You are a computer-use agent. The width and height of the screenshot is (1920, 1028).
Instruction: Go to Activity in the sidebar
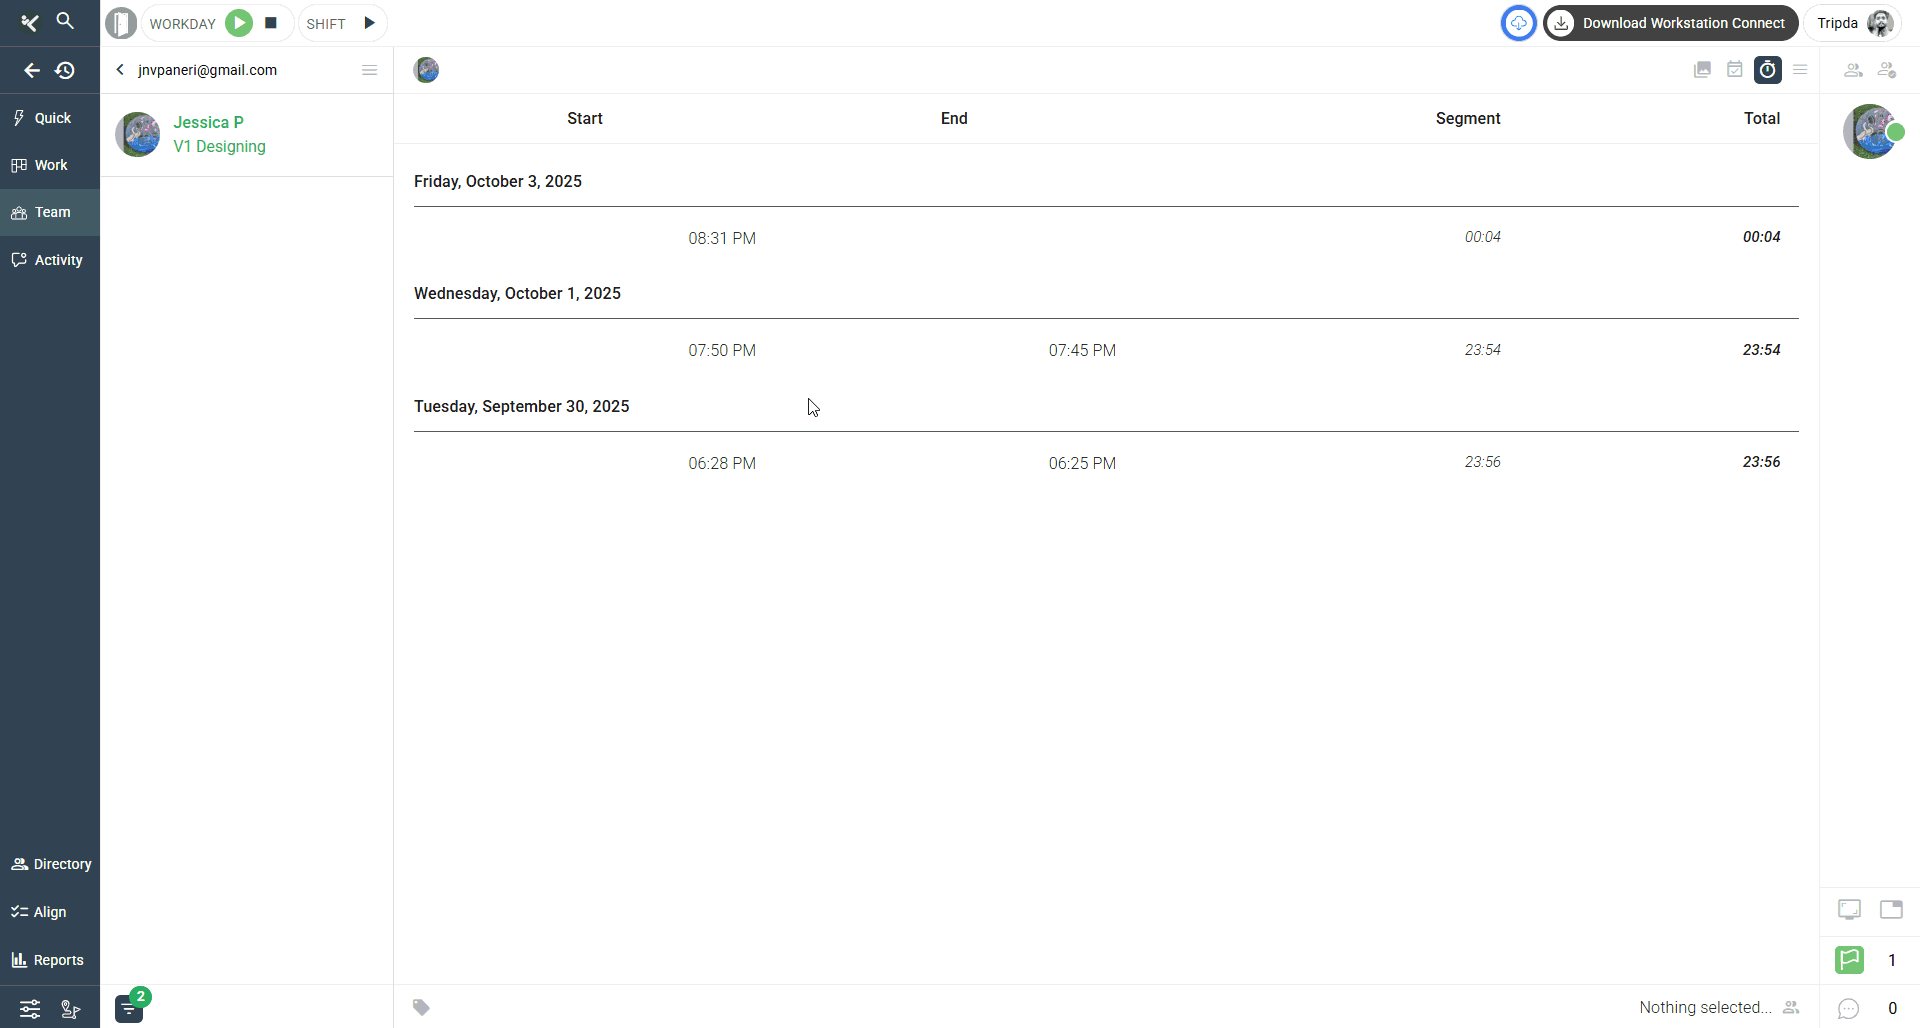coord(48,260)
